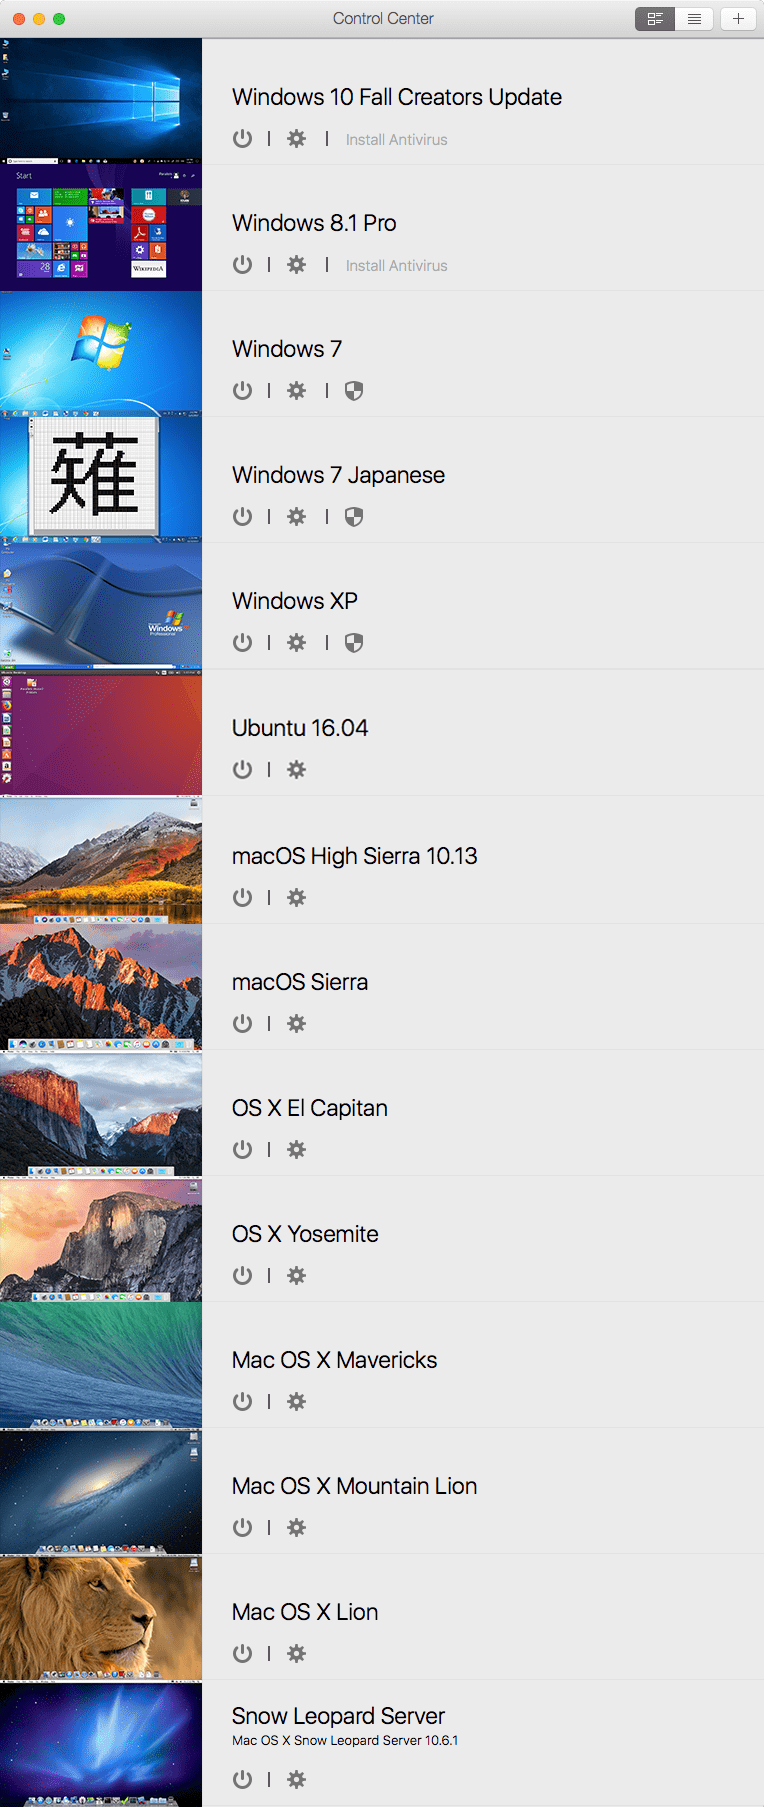Click Install Antivirus for Windows 10 Fall Creators Update
Image resolution: width=764 pixels, height=1807 pixels.
pos(396,140)
